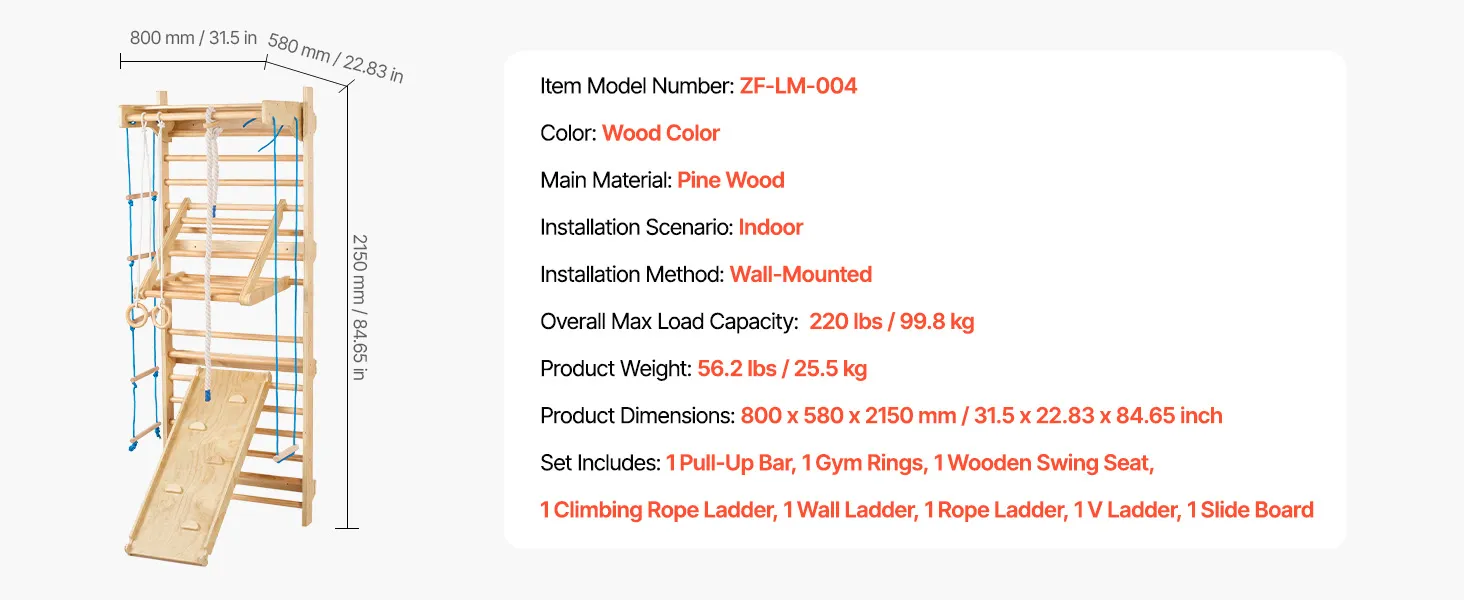The width and height of the screenshot is (1464, 600).
Task: Click the 56.2 lbs product weight value
Action: click(781, 368)
